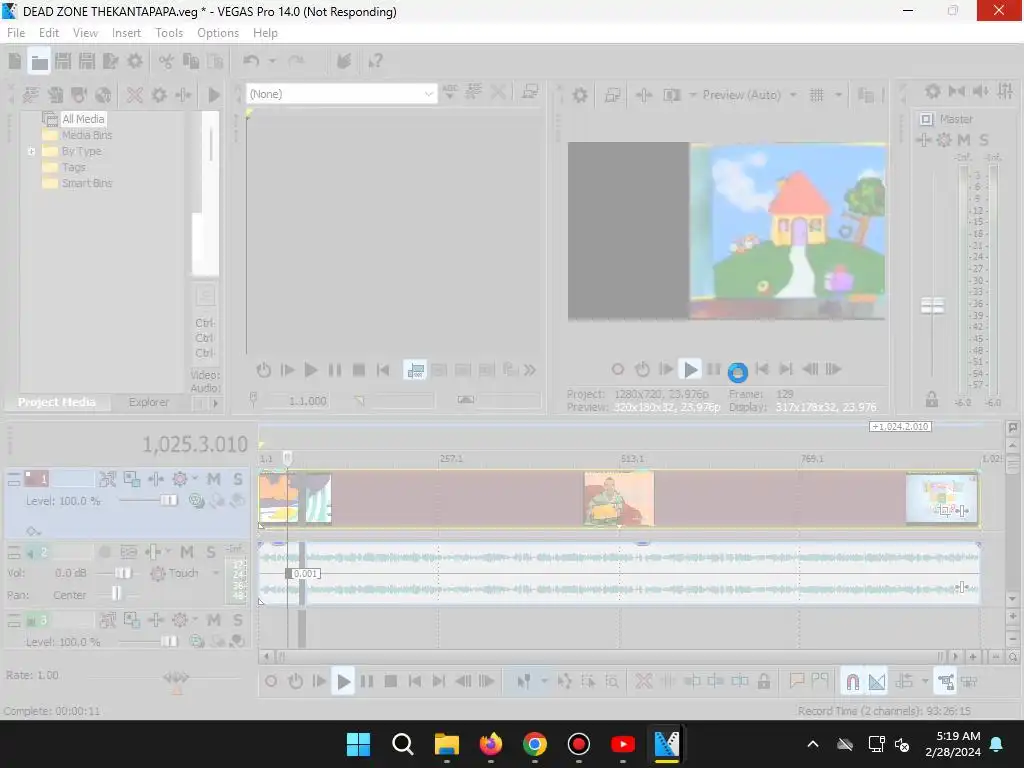
Task: Show hidden system tray icons chevron
Action: pyautogui.click(x=813, y=744)
